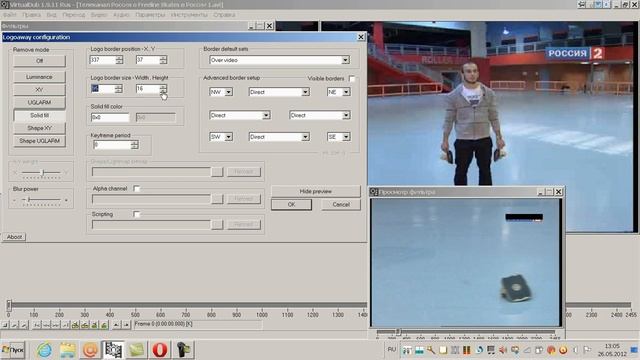Viewport: 640px width, 360px height.
Task: Click the Next keyframe toolbar icon
Action: tap(85, 325)
